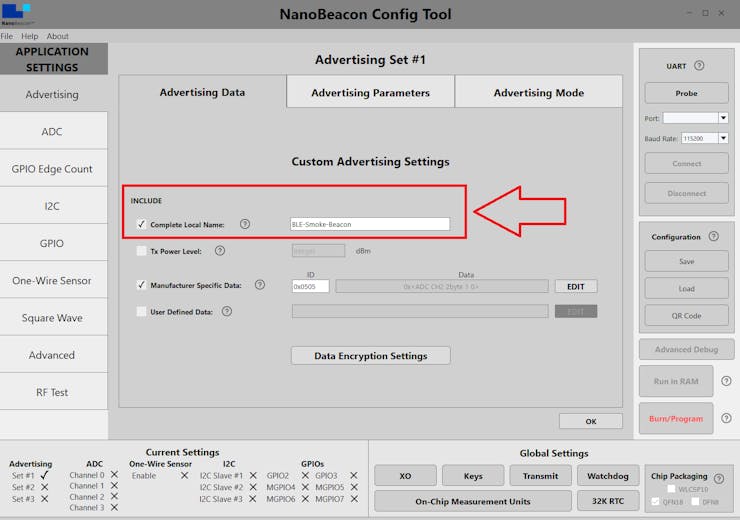
Task: Click EDIT for Manufacturer Specific Data
Action: pyautogui.click(x=576, y=286)
